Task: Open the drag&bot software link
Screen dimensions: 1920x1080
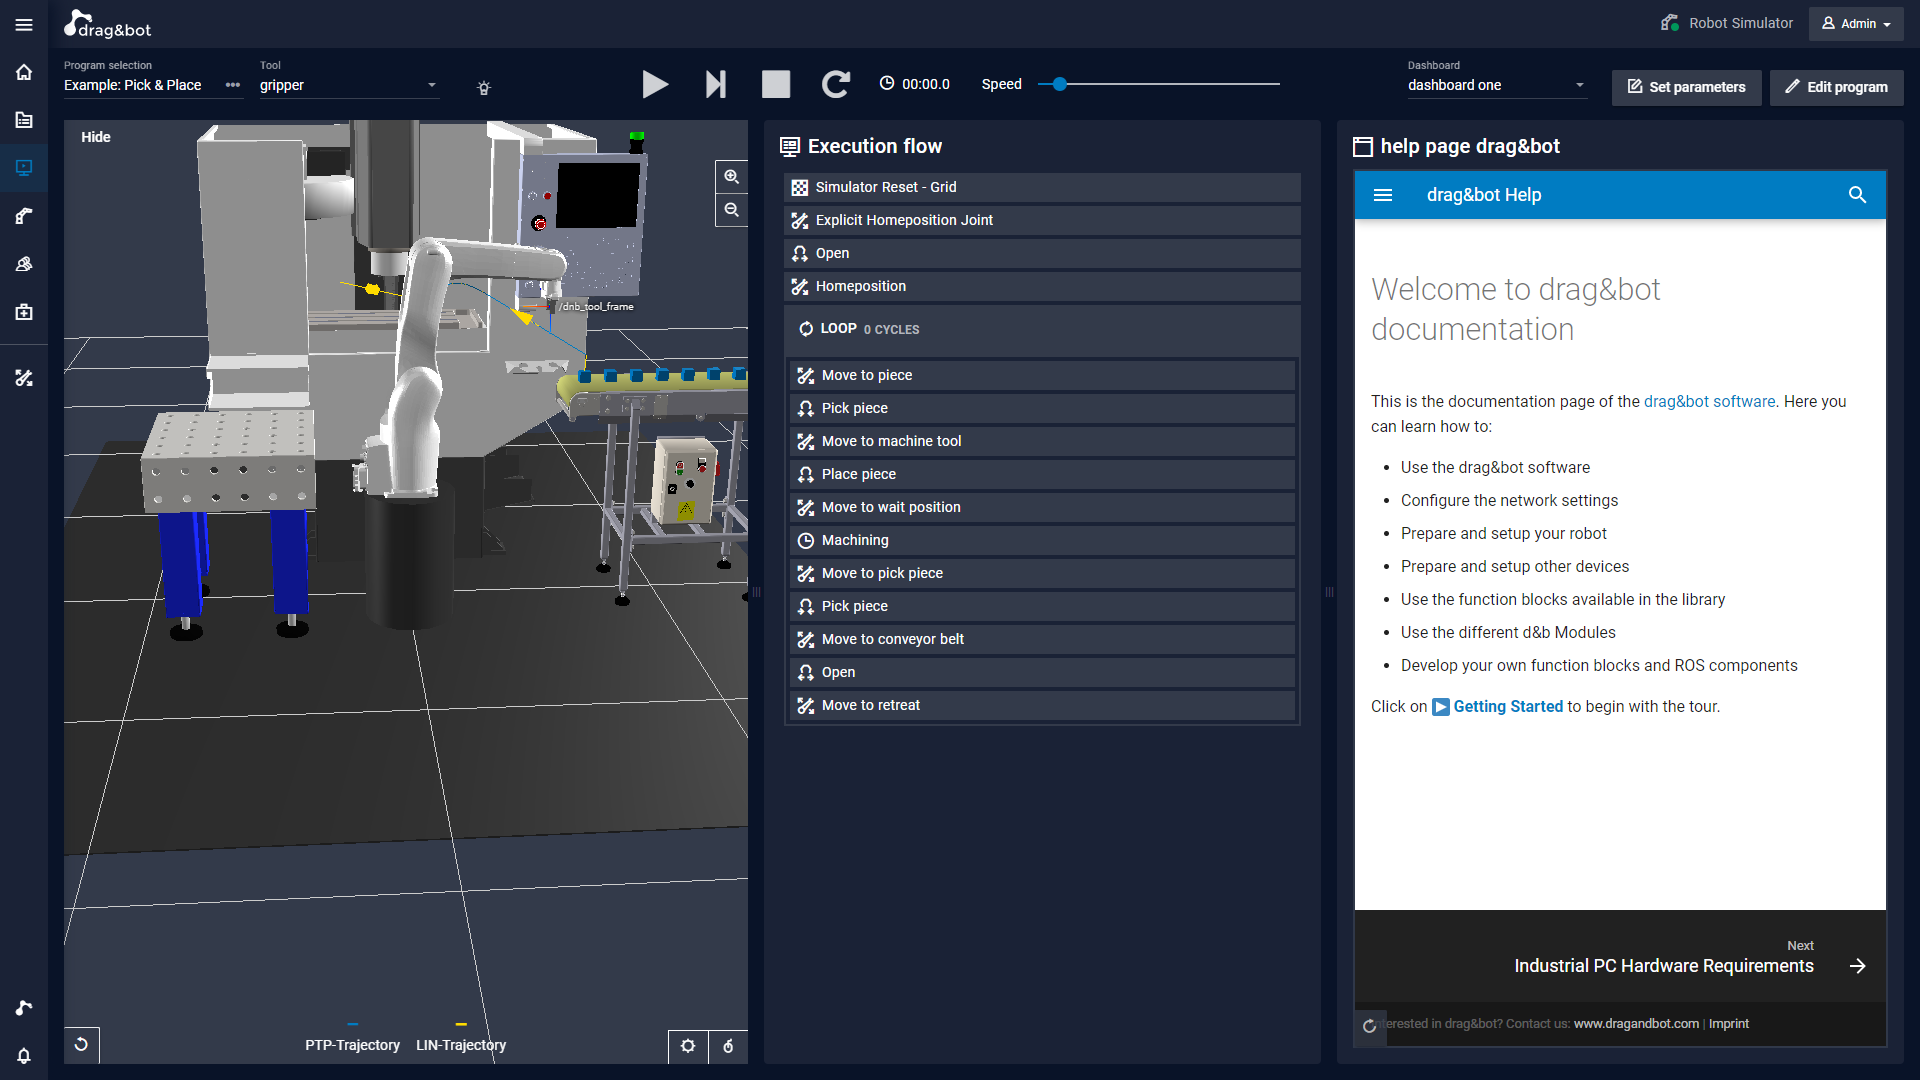Action: (1709, 401)
